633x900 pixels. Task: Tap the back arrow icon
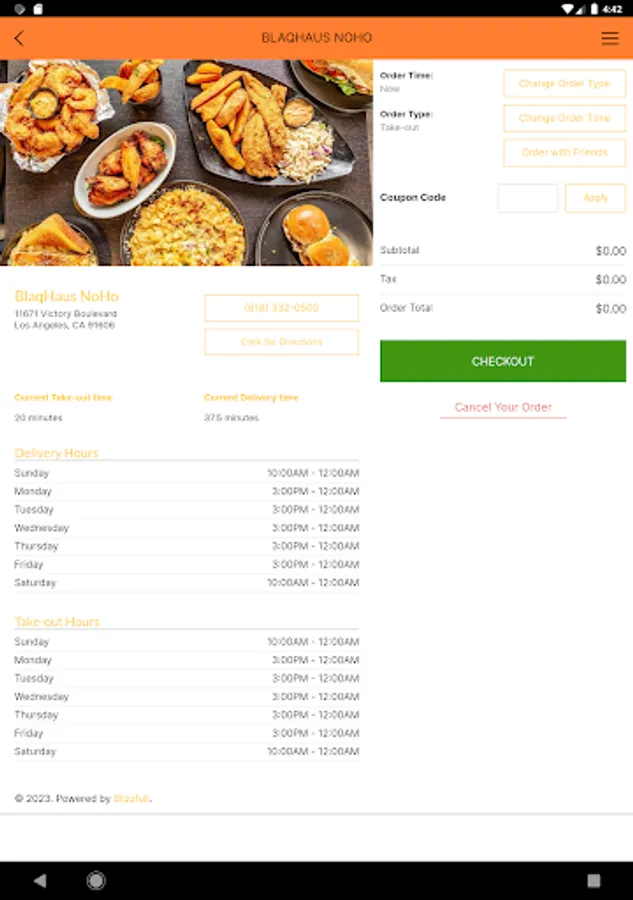(19, 38)
